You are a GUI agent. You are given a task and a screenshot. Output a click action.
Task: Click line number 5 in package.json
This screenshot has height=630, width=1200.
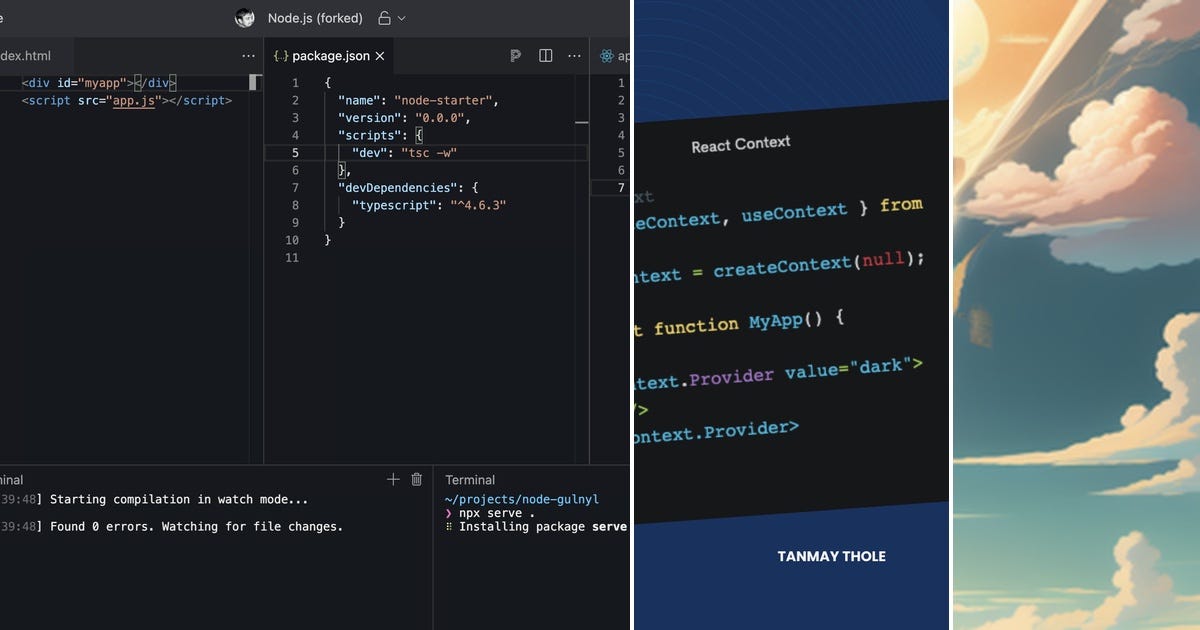click(x=294, y=152)
